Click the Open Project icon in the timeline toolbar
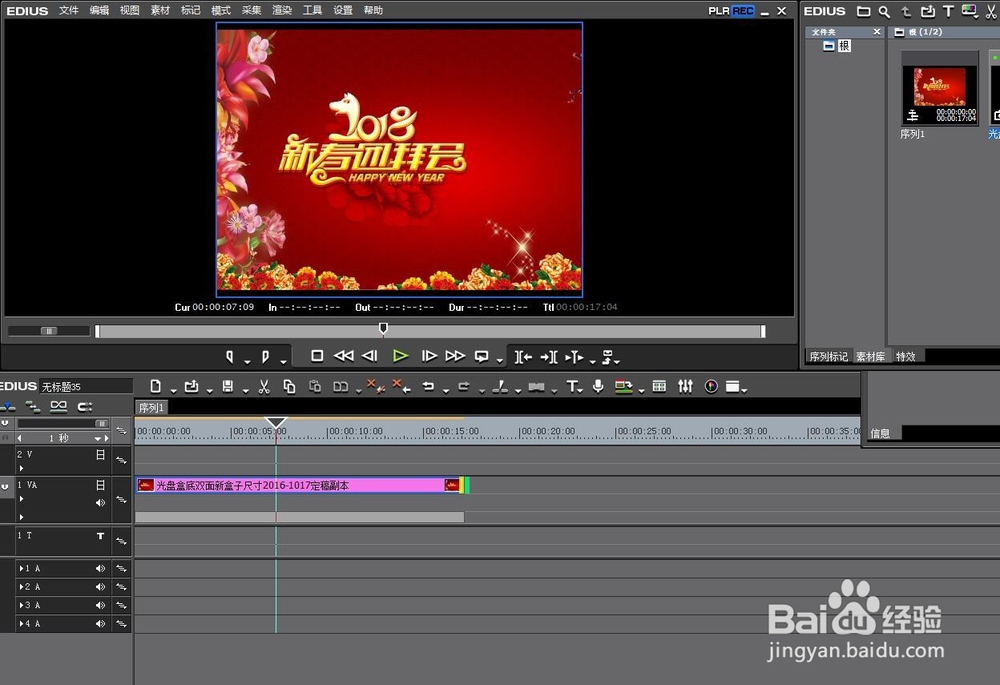This screenshot has height=685, width=1000. click(x=191, y=387)
